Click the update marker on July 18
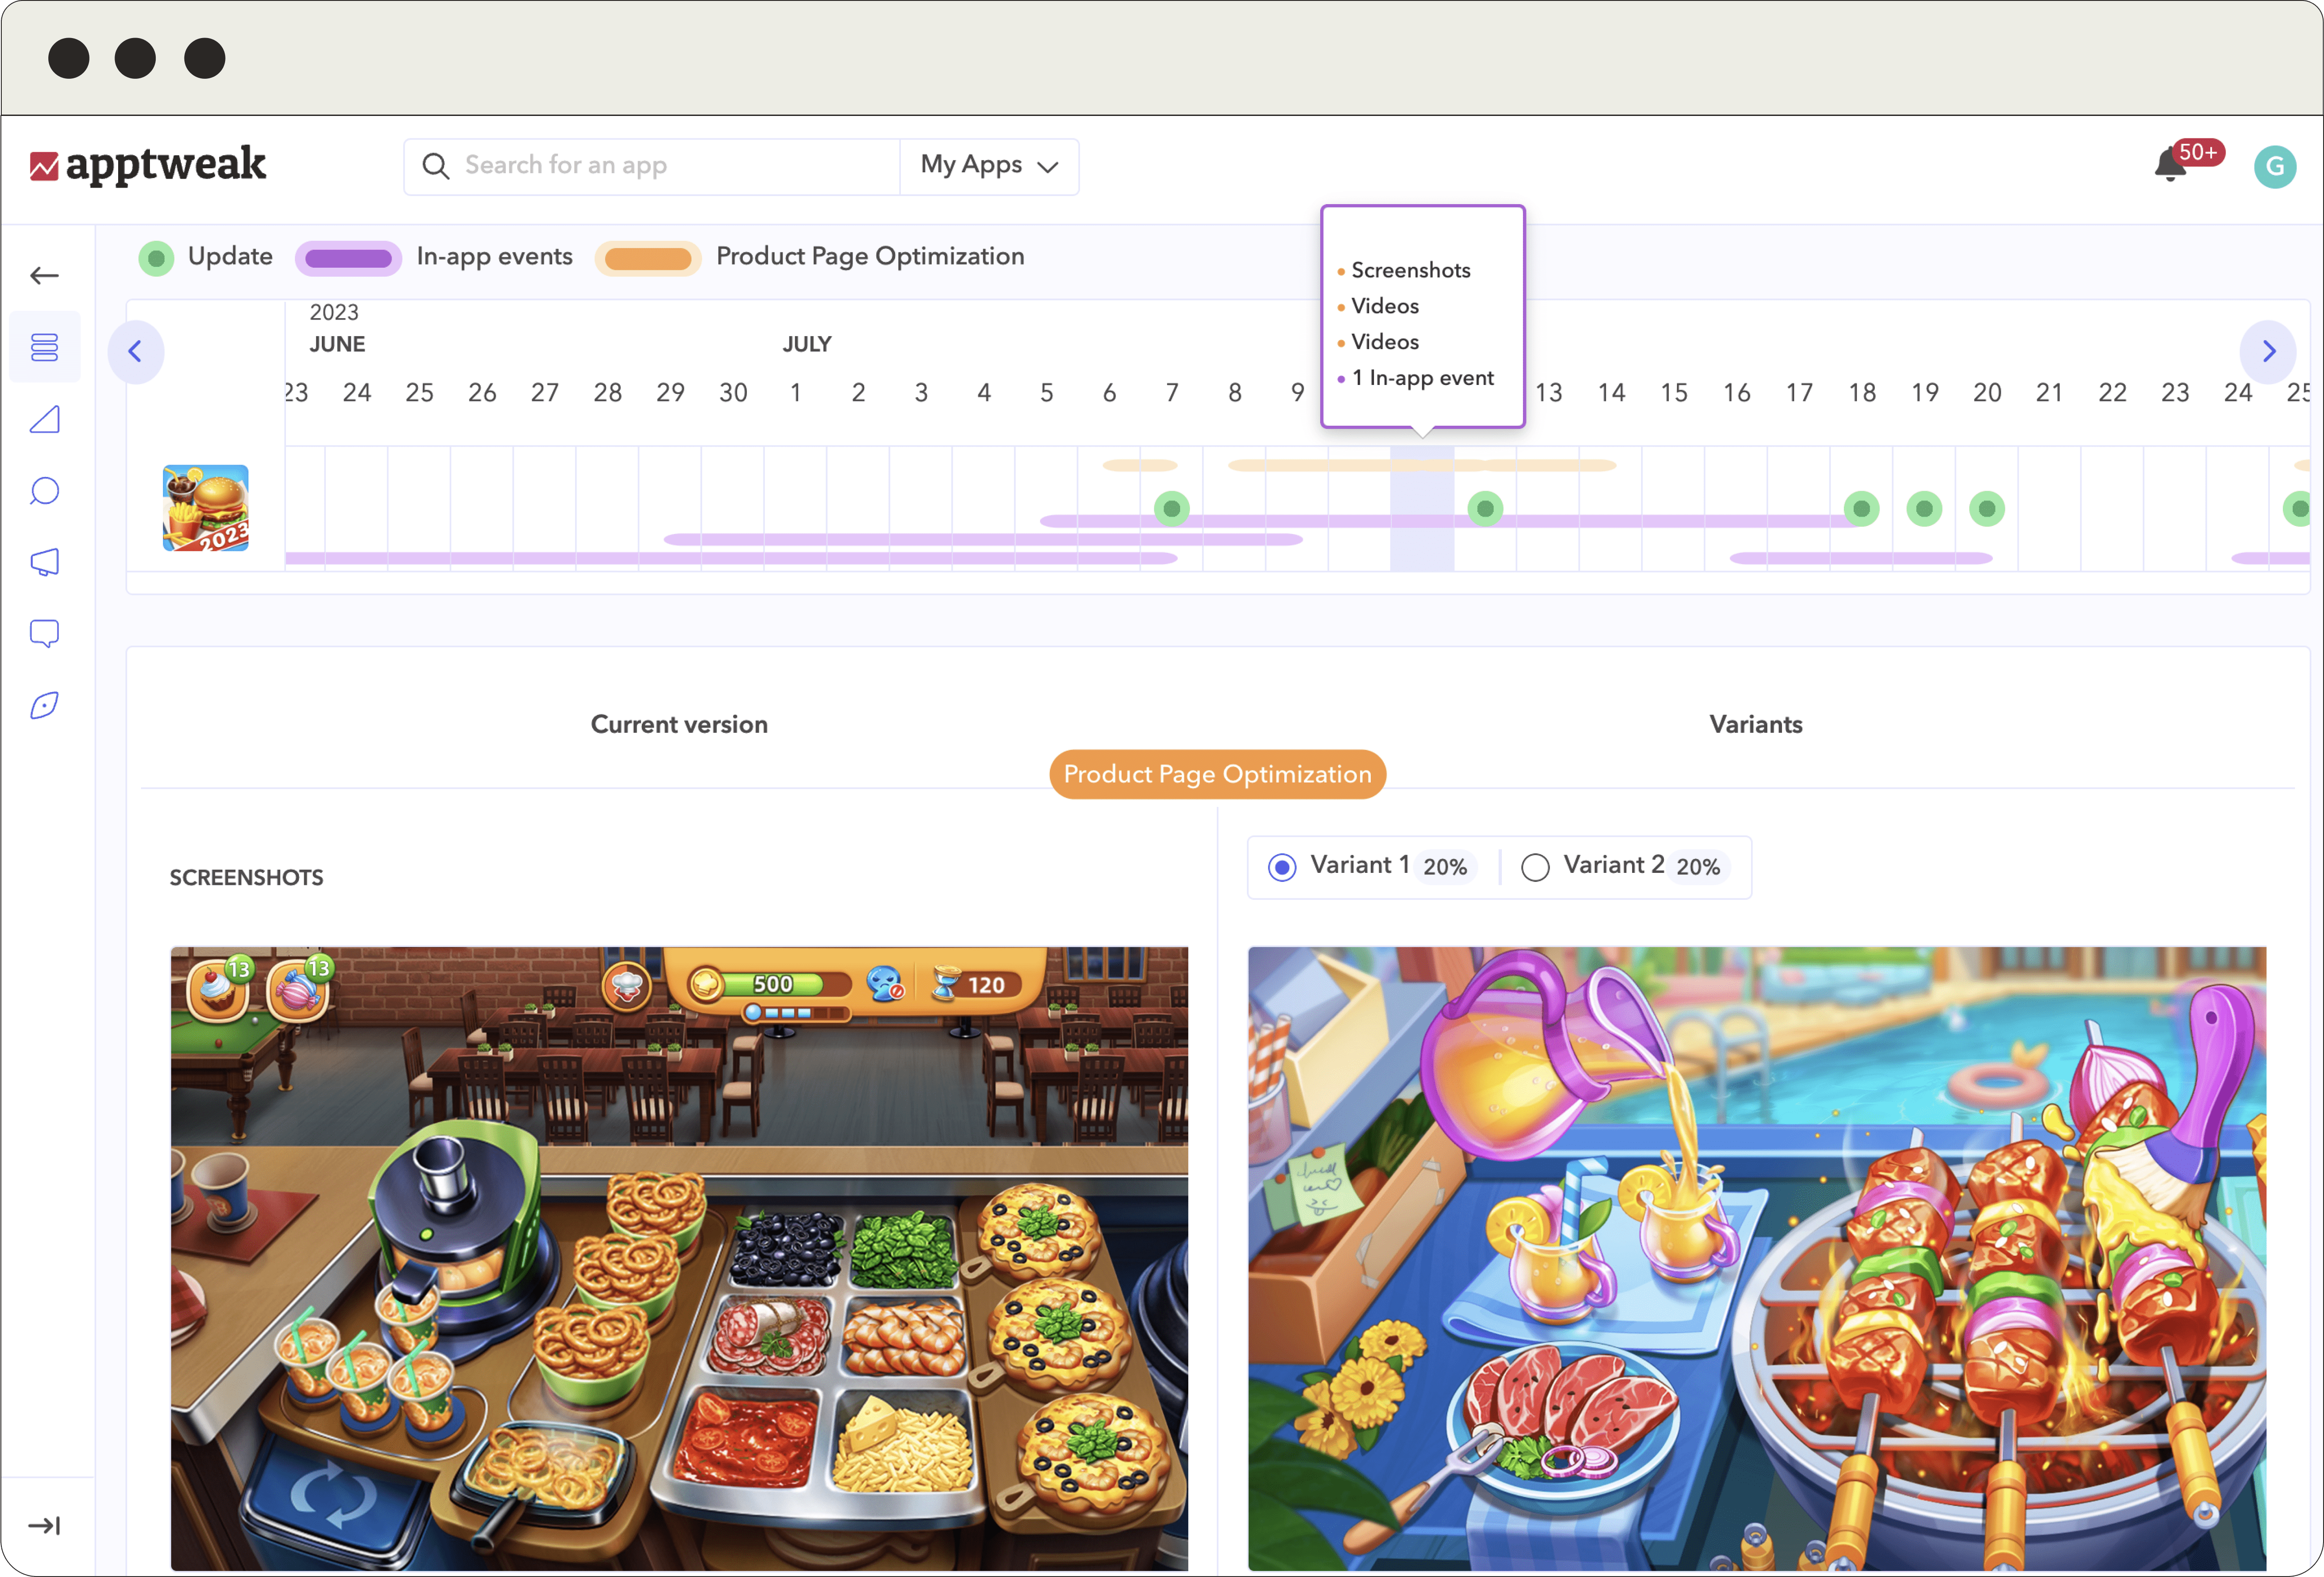This screenshot has width=2324, height=1577. point(1861,509)
